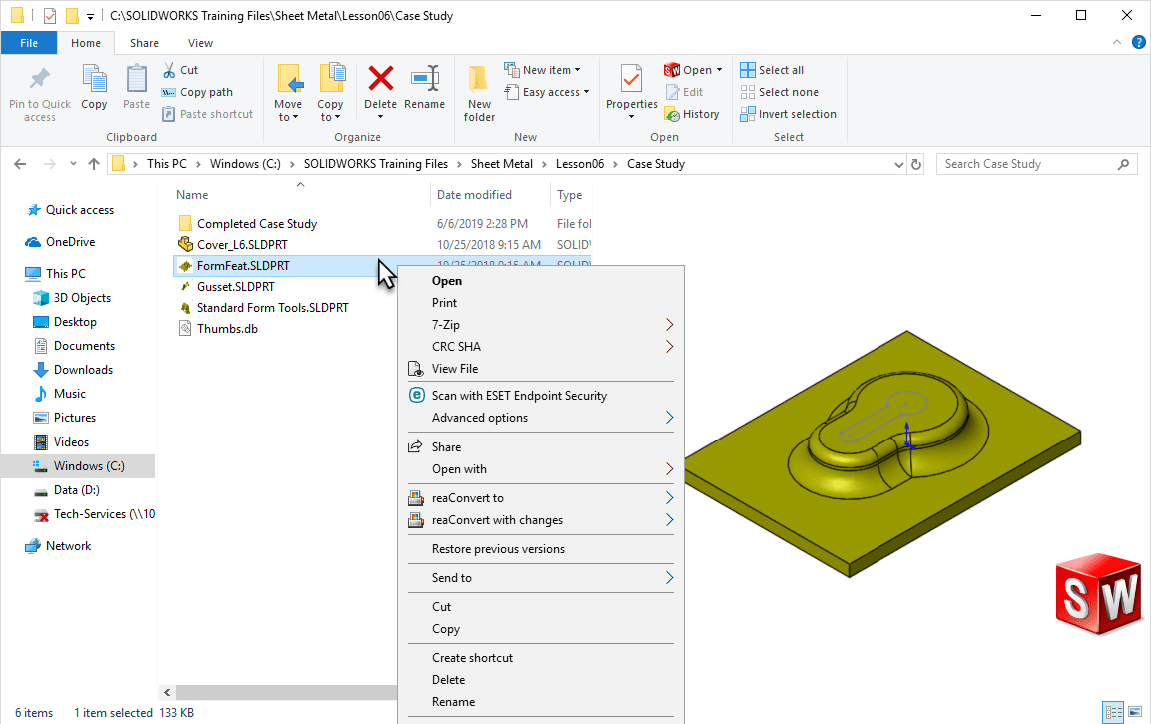This screenshot has width=1151, height=724.
Task: Open Recent locations dropdown arrow
Action: click(x=73, y=164)
